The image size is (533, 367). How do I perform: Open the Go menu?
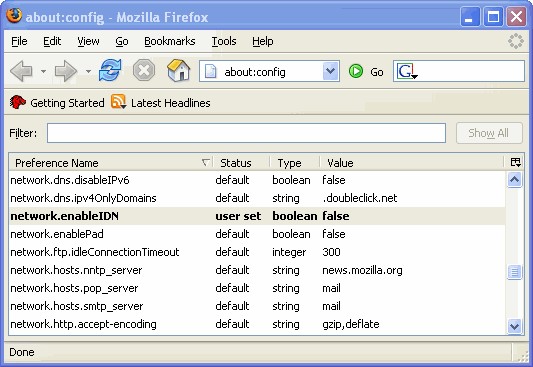tap(122, 41)
